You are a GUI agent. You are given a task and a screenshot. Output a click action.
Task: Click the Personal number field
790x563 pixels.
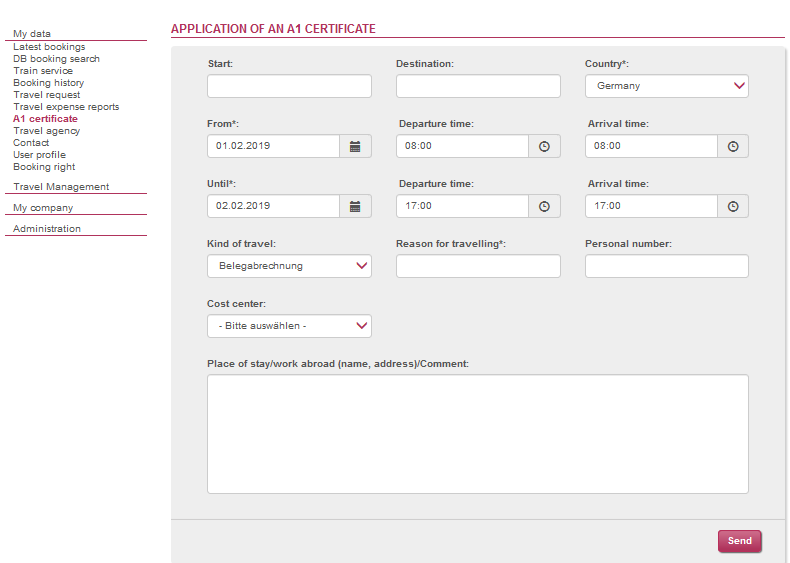(667, 266)
